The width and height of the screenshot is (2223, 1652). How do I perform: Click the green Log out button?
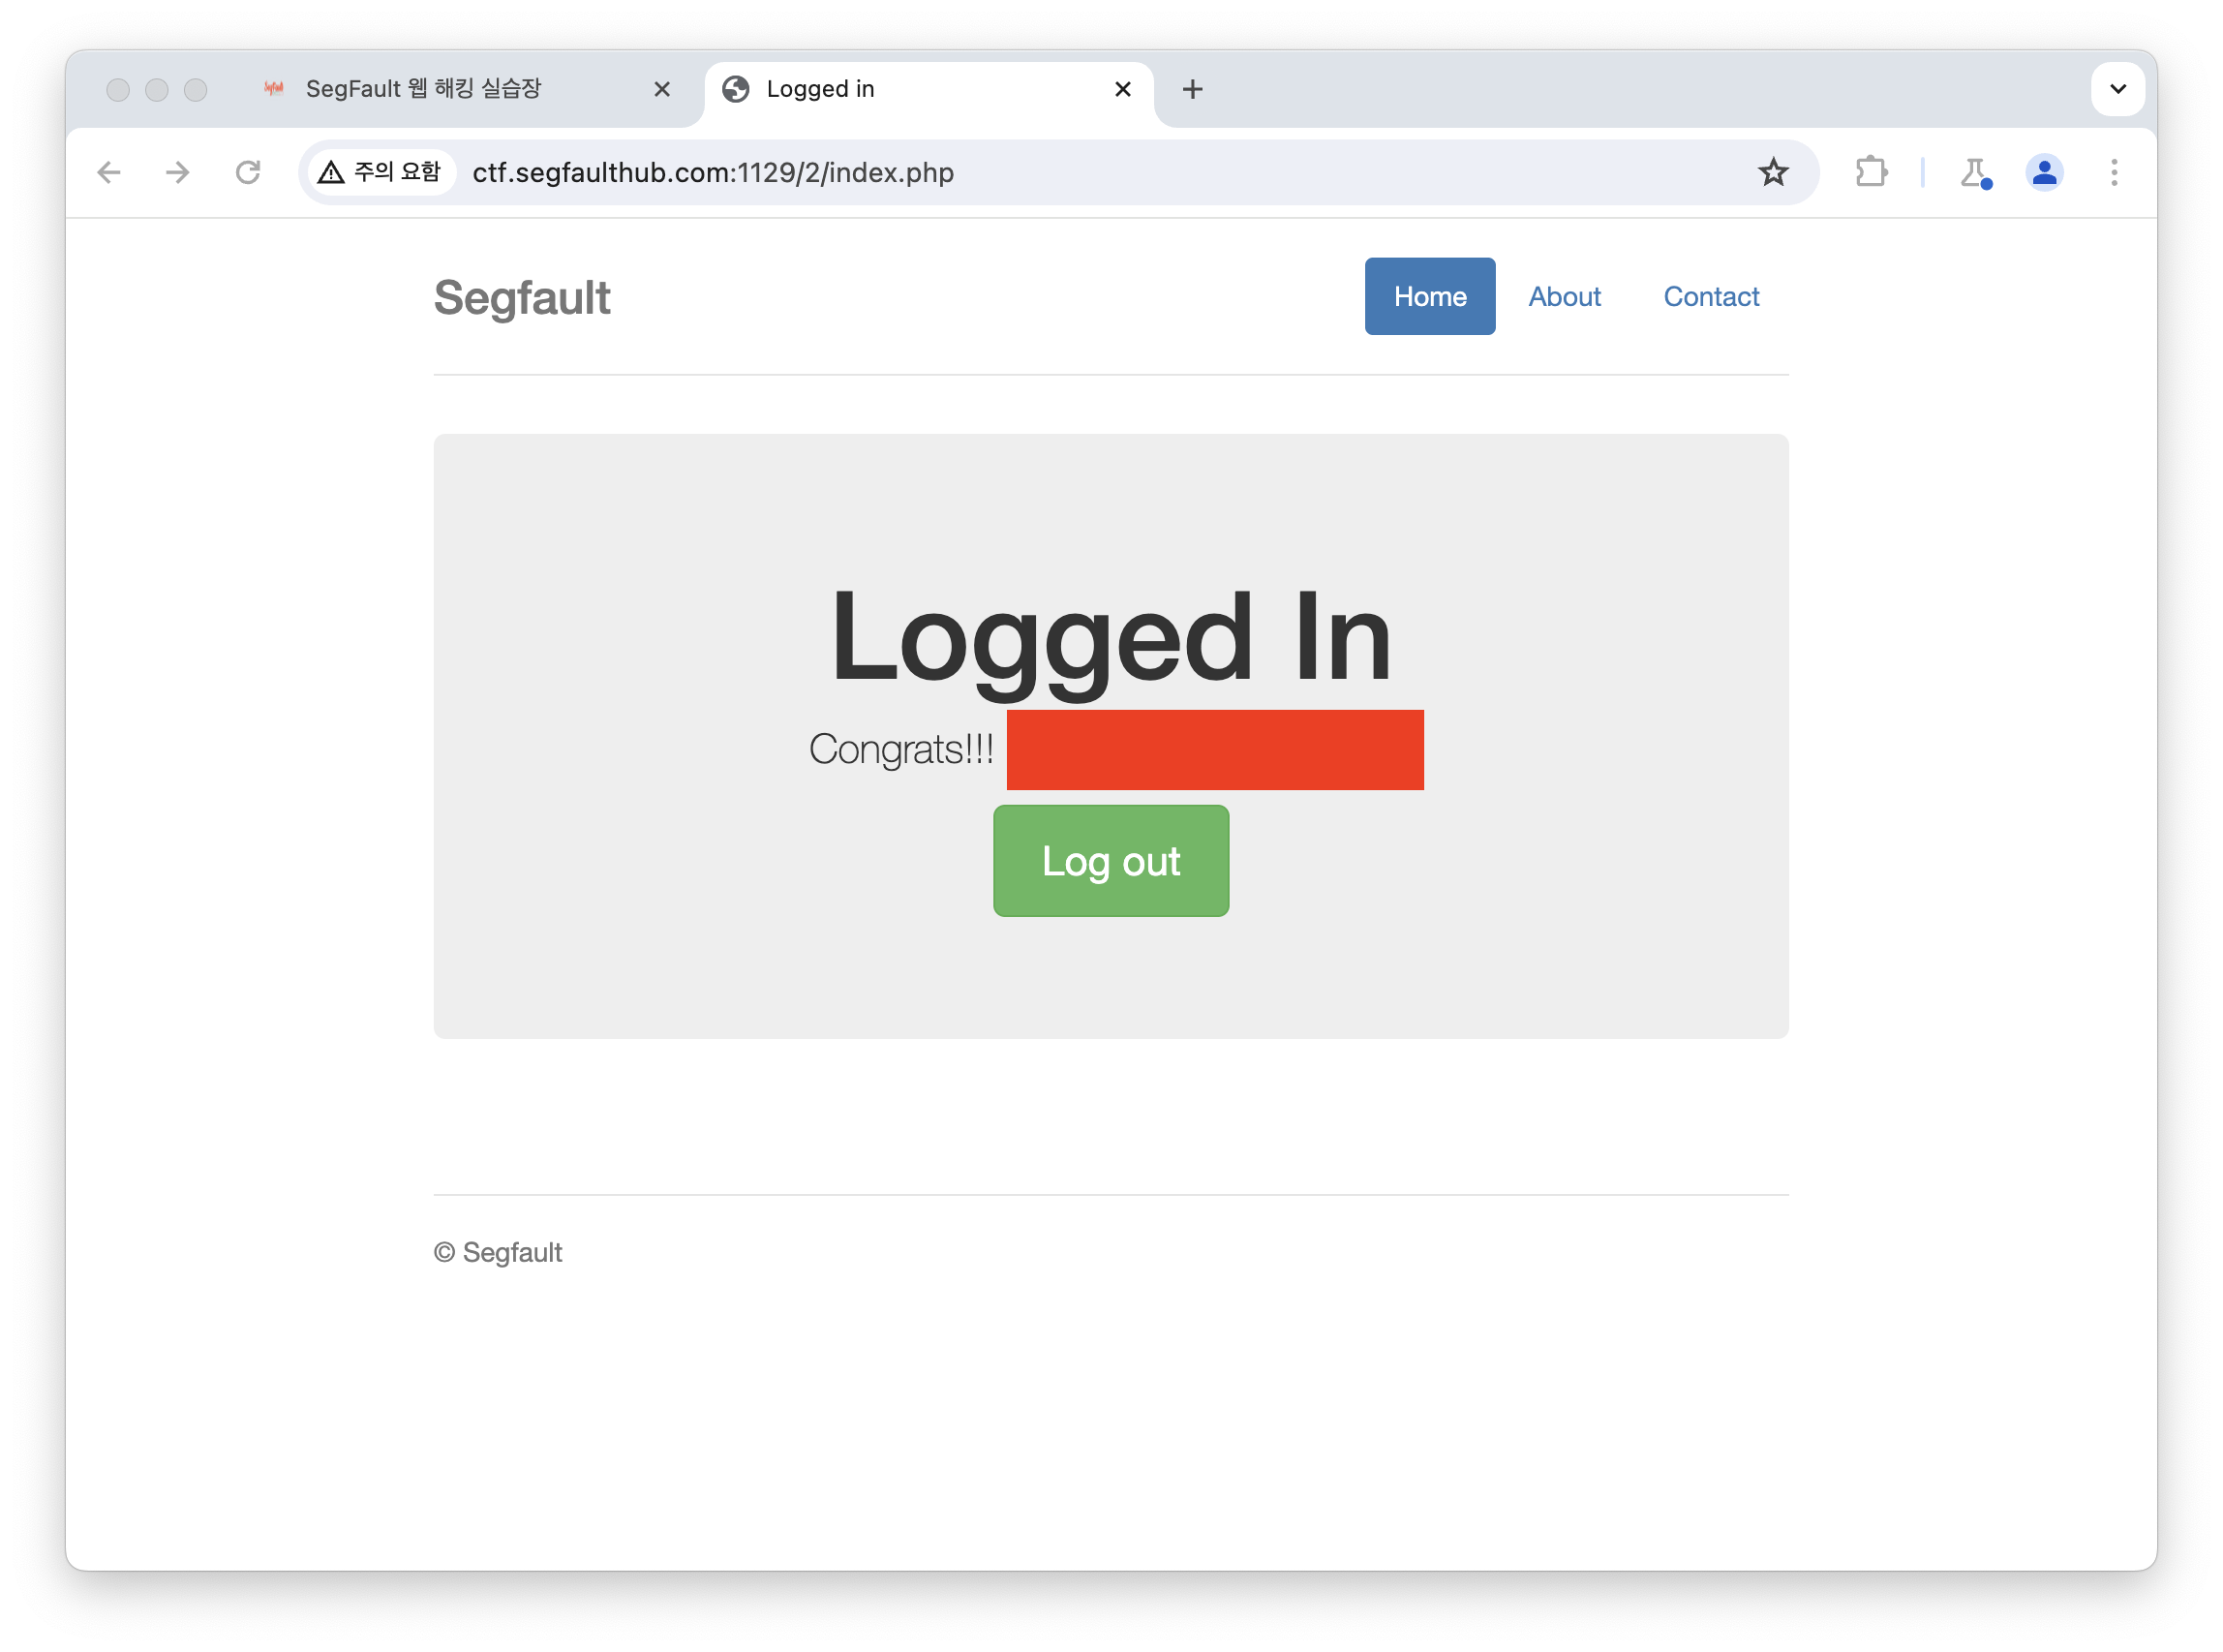coord(1111,861)
